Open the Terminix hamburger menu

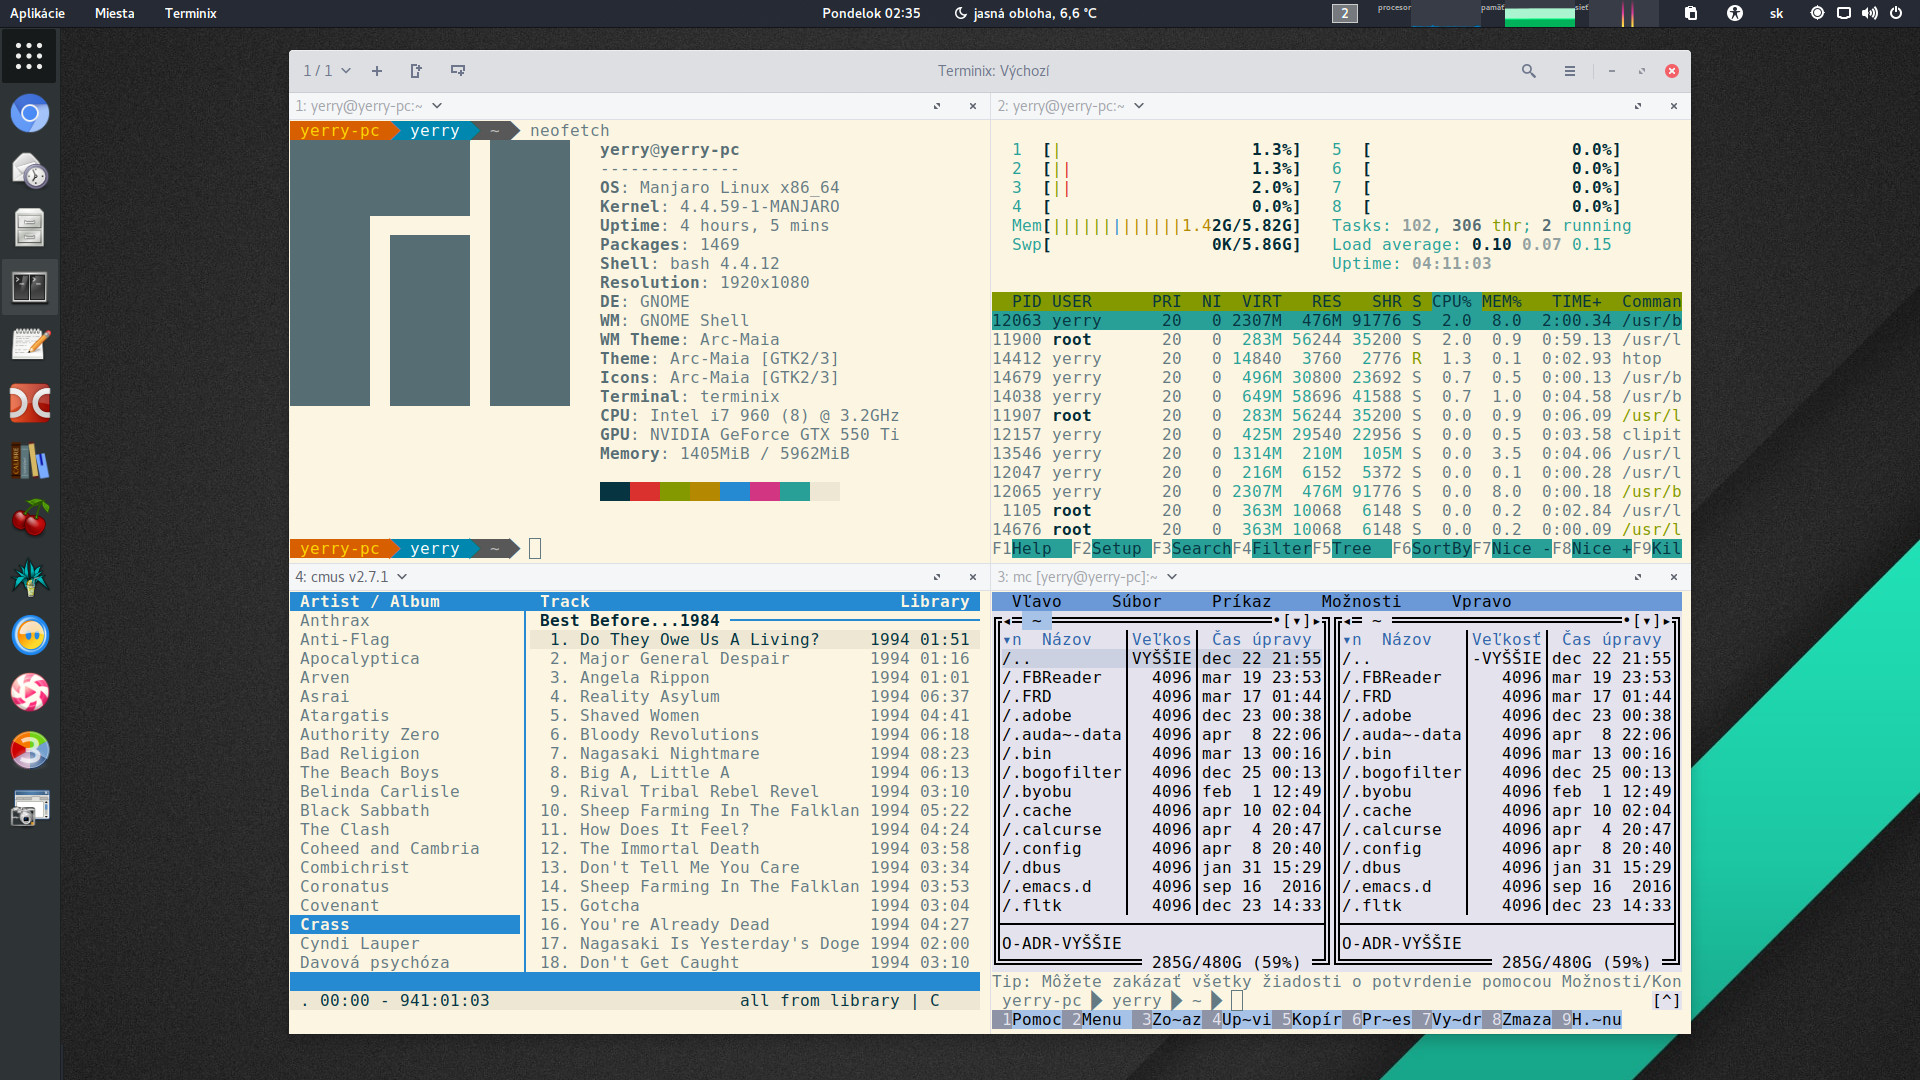[1570, 71]
